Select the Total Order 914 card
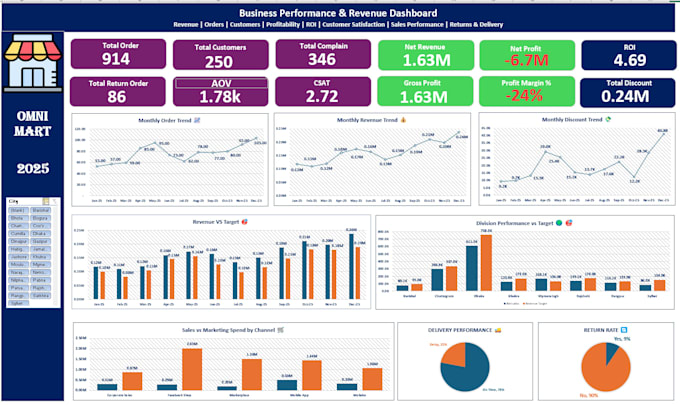This screenshot has height=405, width=680. coord(118,54)
